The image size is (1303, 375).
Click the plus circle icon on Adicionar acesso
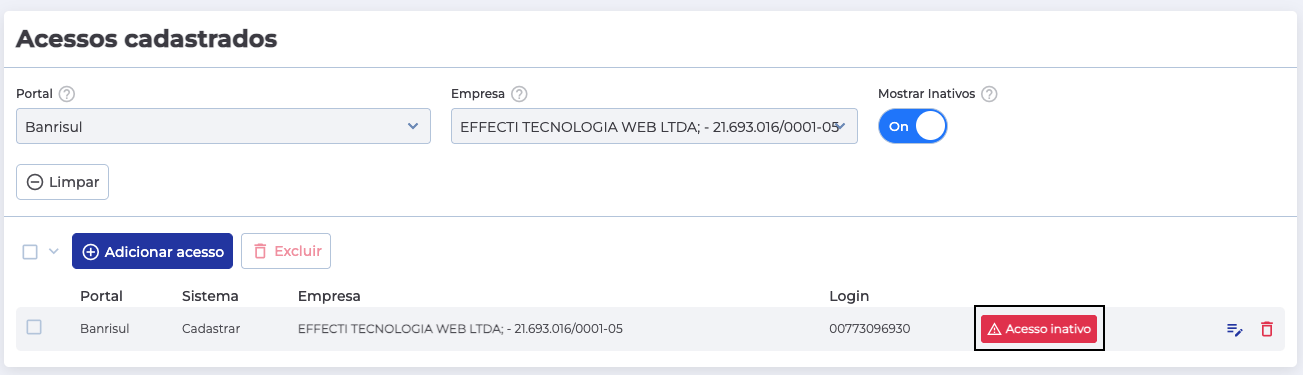tap(91, 252)
